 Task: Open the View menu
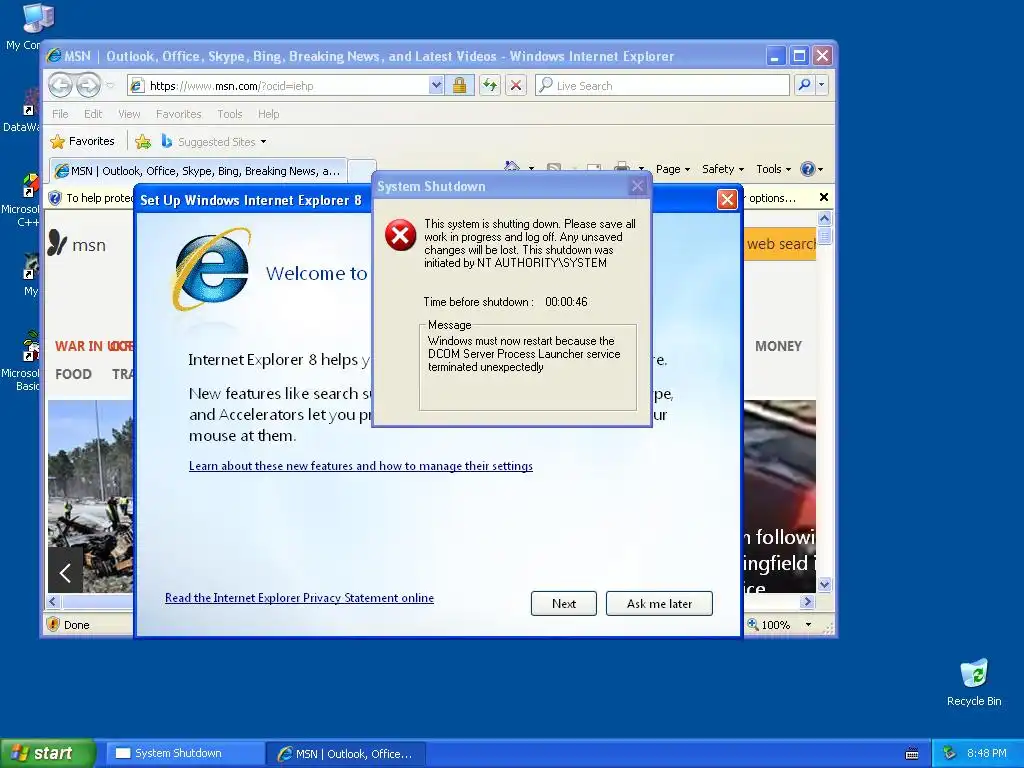tap(129, 114)
